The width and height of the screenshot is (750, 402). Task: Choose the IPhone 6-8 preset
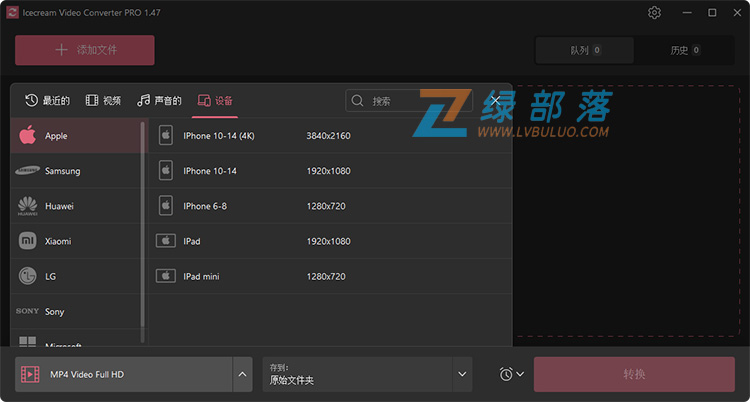click(x=330, y=206)
